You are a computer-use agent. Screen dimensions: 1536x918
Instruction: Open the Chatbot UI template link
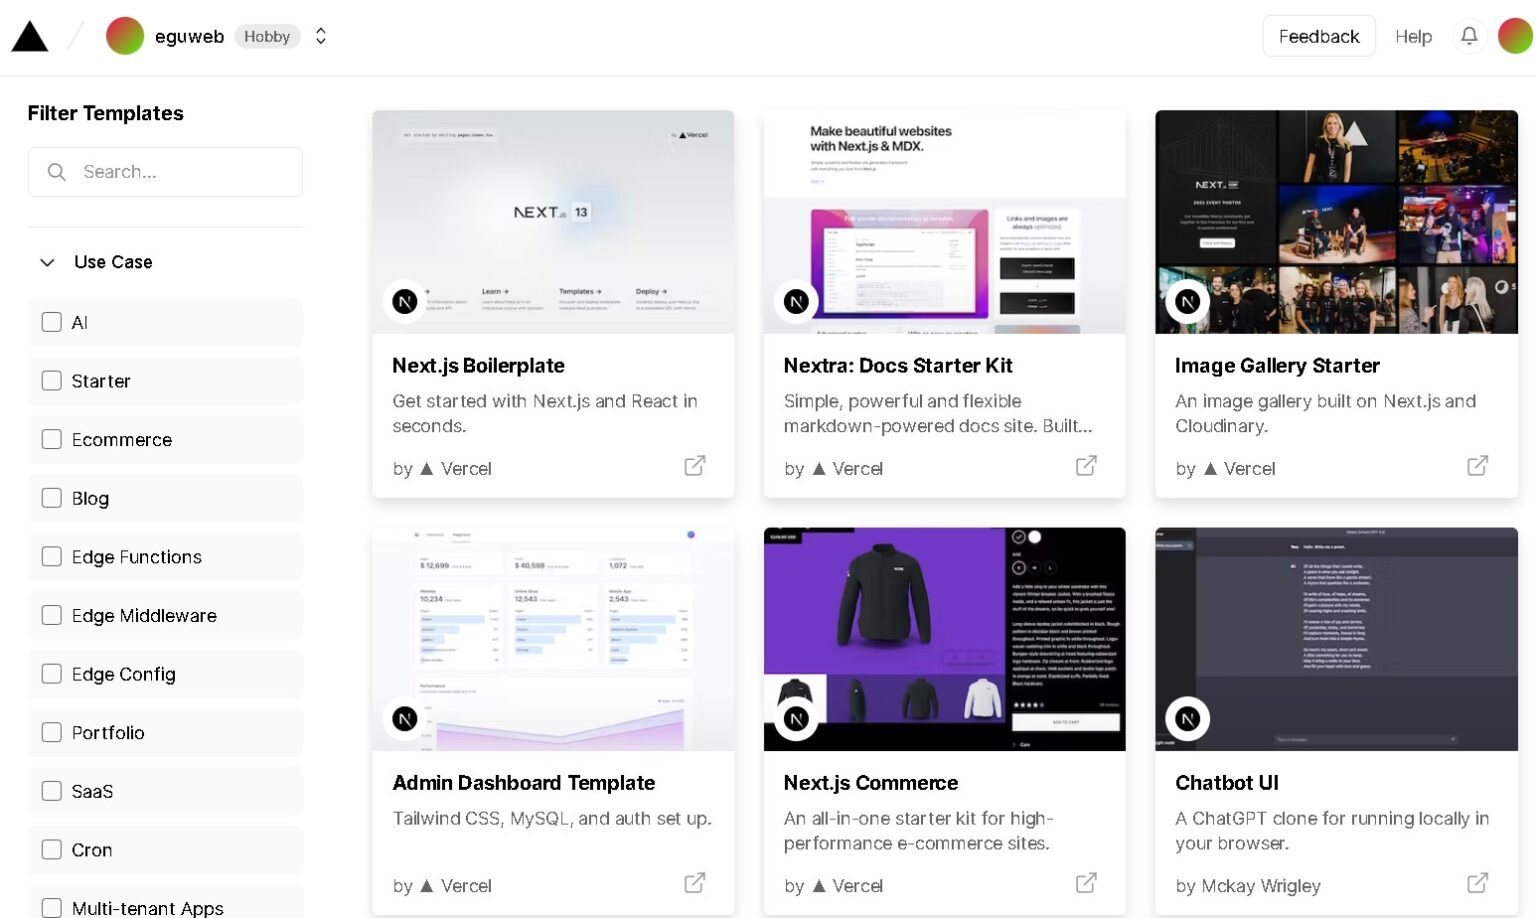1227,783
